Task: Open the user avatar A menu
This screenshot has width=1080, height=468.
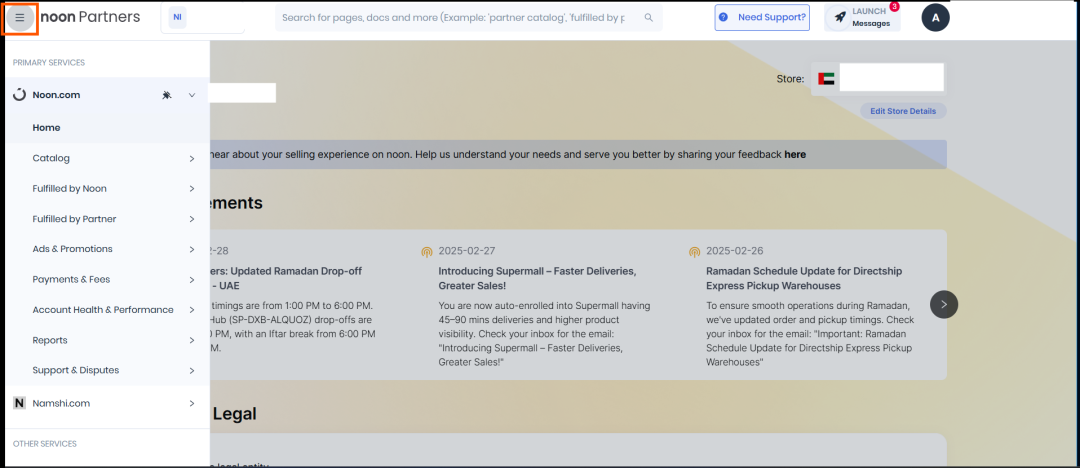Action: 935,18
